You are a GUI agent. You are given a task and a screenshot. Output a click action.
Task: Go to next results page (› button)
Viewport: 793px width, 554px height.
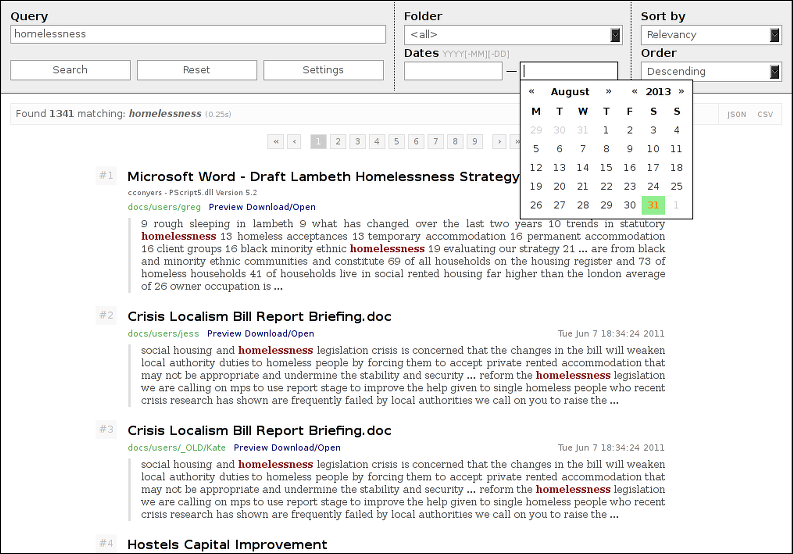click(x=499, y=142)
